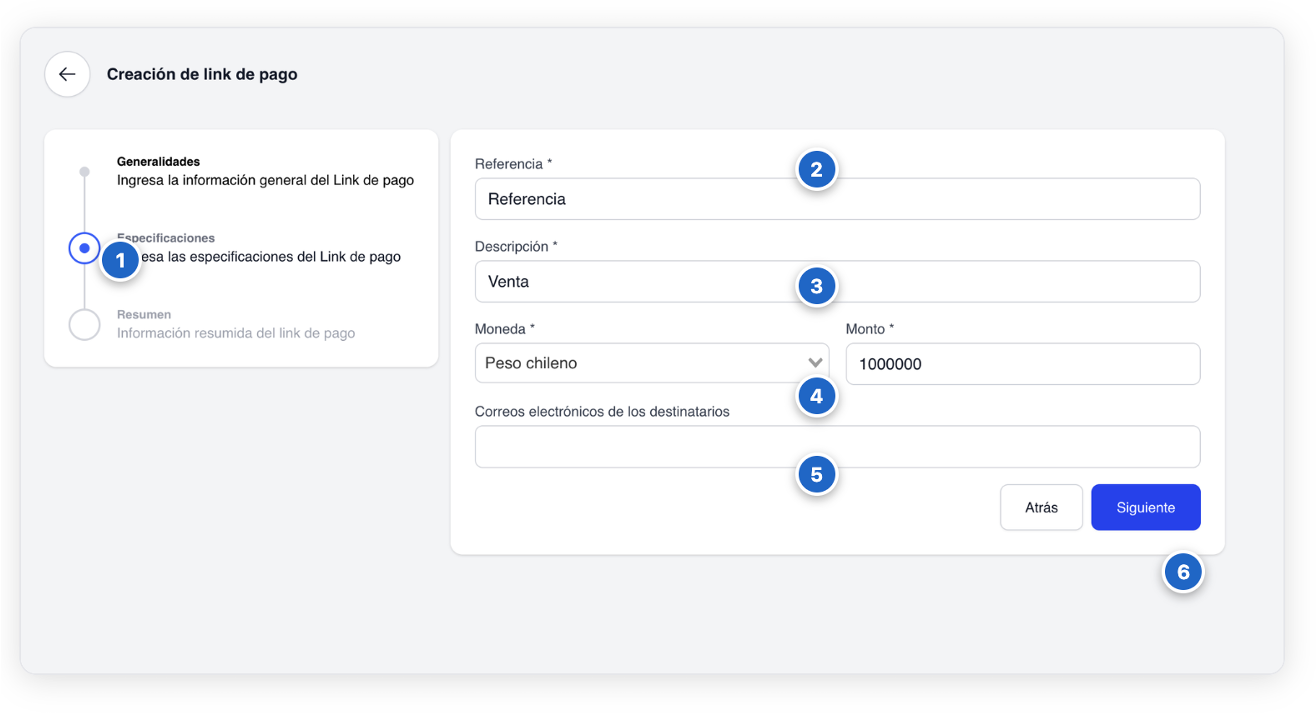Click the "Creación de link de pago" title

point(202,74)
